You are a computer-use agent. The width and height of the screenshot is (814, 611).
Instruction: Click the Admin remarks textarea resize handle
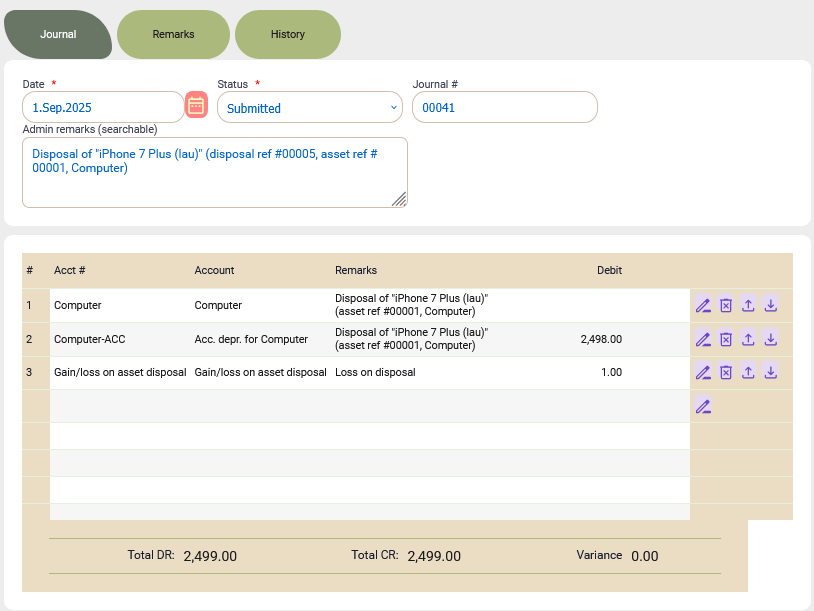[399, 200]
